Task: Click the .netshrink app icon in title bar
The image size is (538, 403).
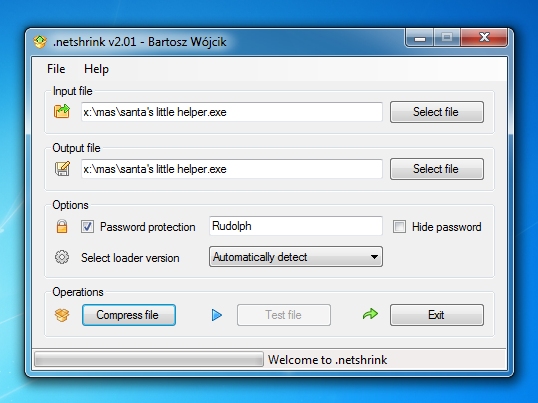Action: 40,42
